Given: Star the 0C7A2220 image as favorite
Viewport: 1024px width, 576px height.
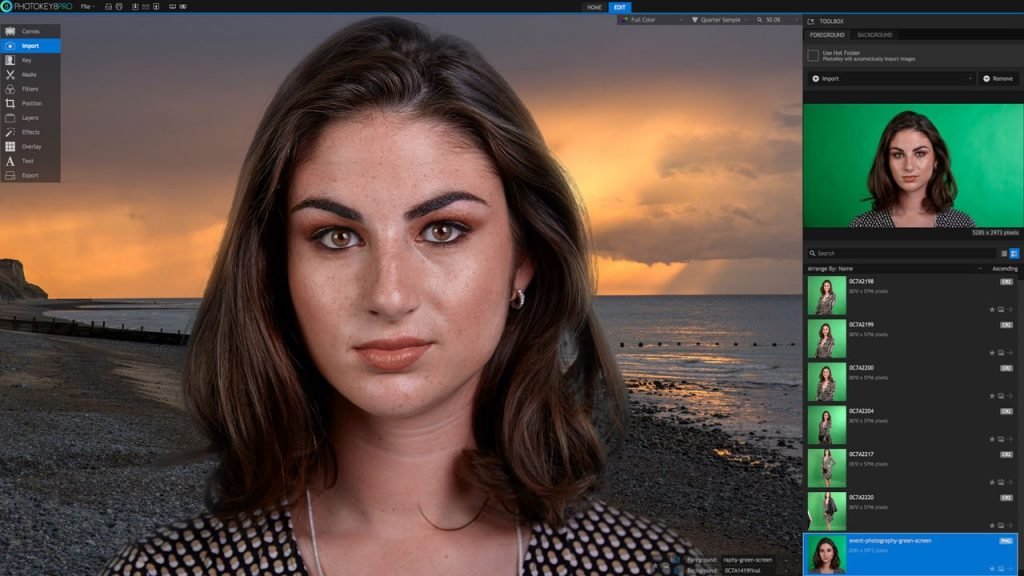Looking at the screenshot, I should click(x=992, y=525).
